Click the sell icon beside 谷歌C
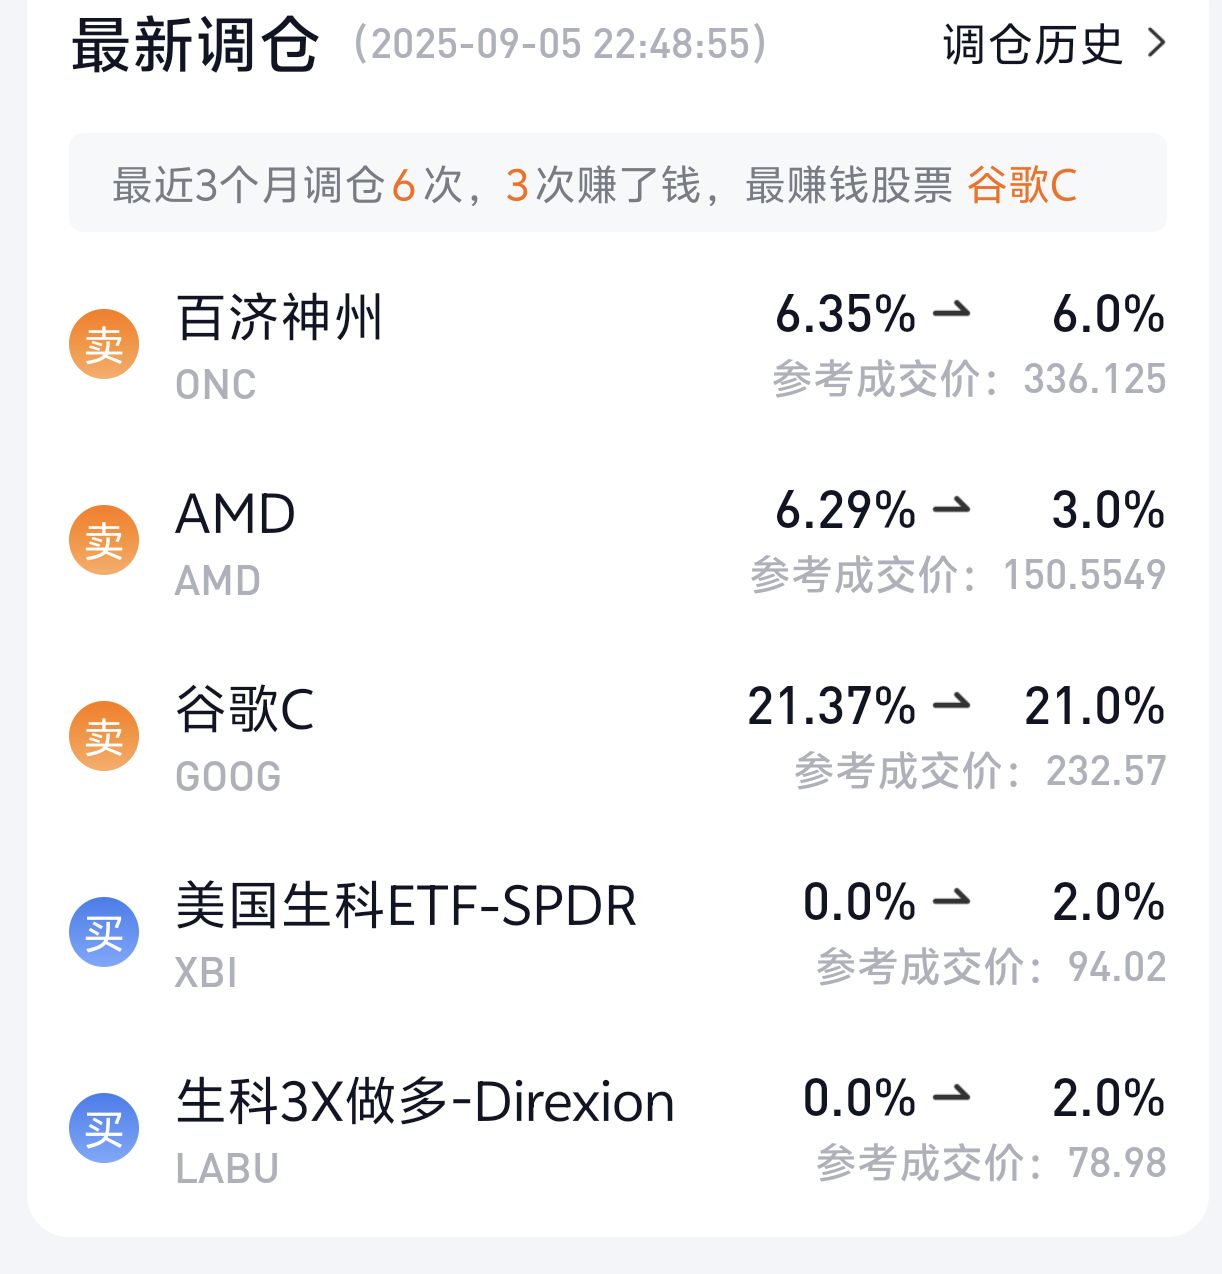Image resolution: width=1222 pixels, height=1274 pixels. coord(104,737)
